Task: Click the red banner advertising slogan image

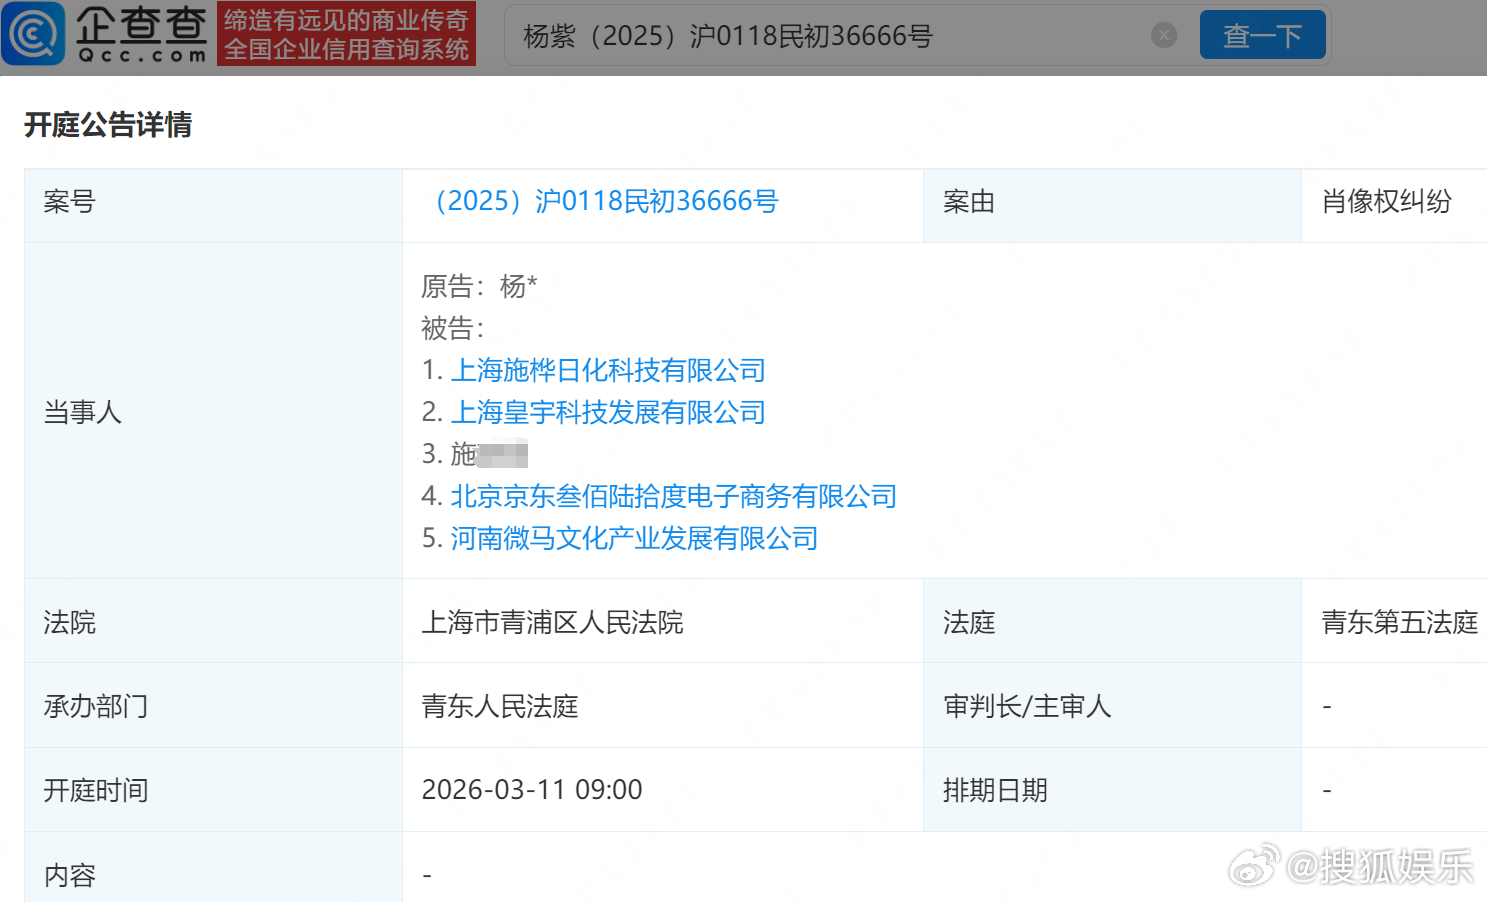Action: tap(347, 33)
